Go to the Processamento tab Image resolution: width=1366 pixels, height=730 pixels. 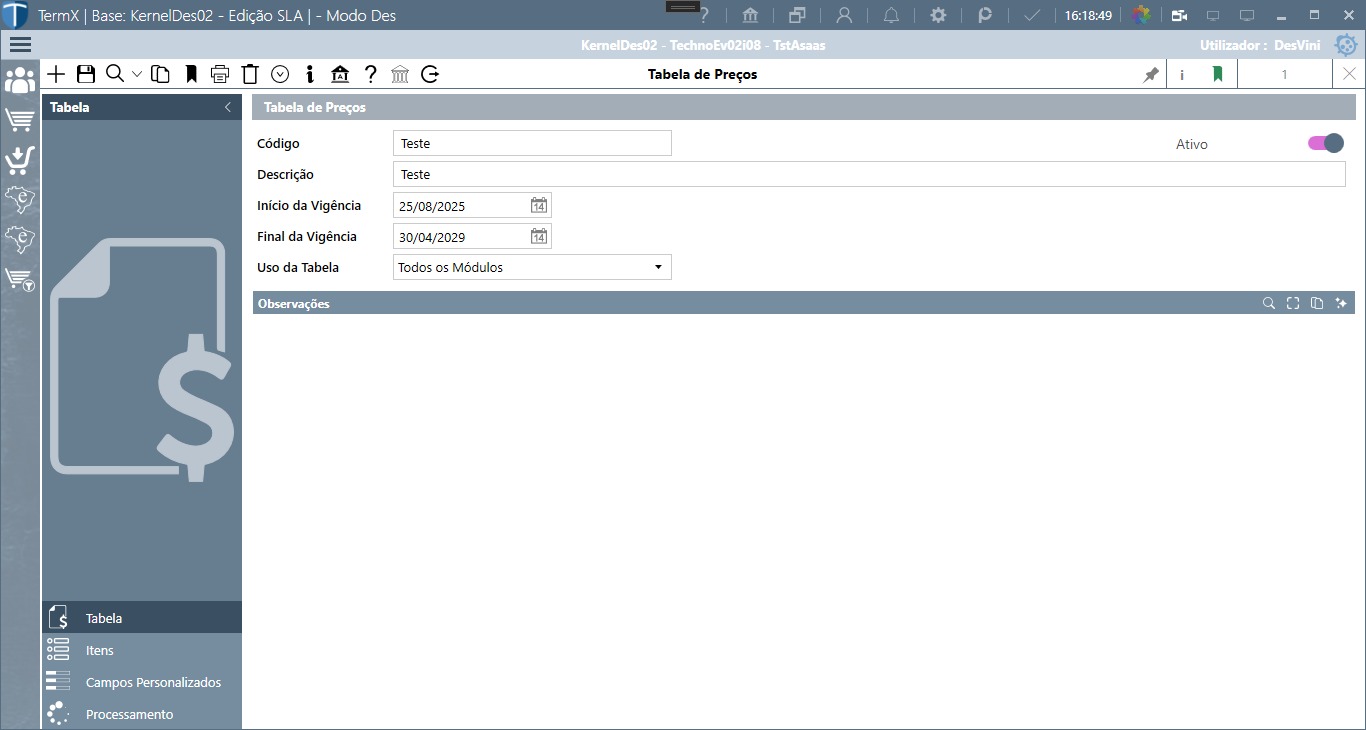(x=142, y=714)
